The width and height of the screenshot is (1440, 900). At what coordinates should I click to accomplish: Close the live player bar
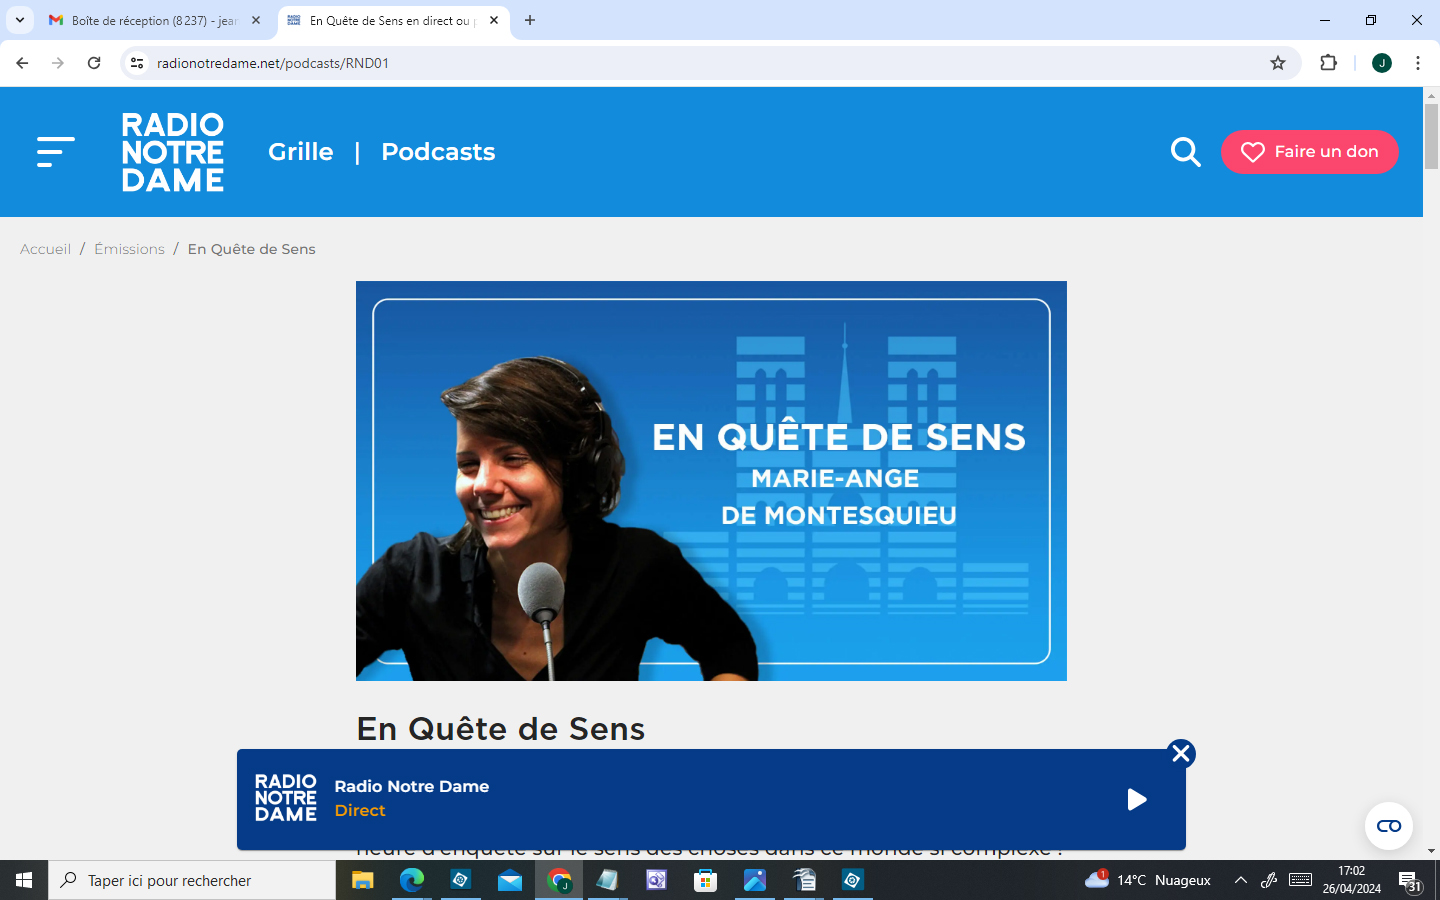coord(1181,753)
